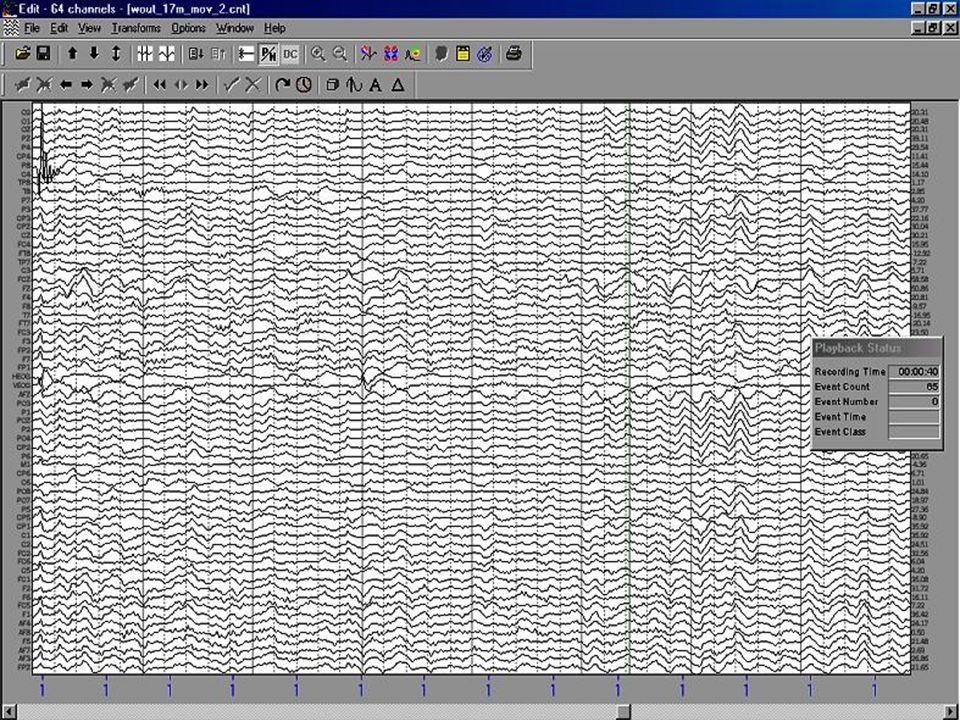Click the zoom out magnifier
Screen dimensions: 960x720
click(340, 54)
